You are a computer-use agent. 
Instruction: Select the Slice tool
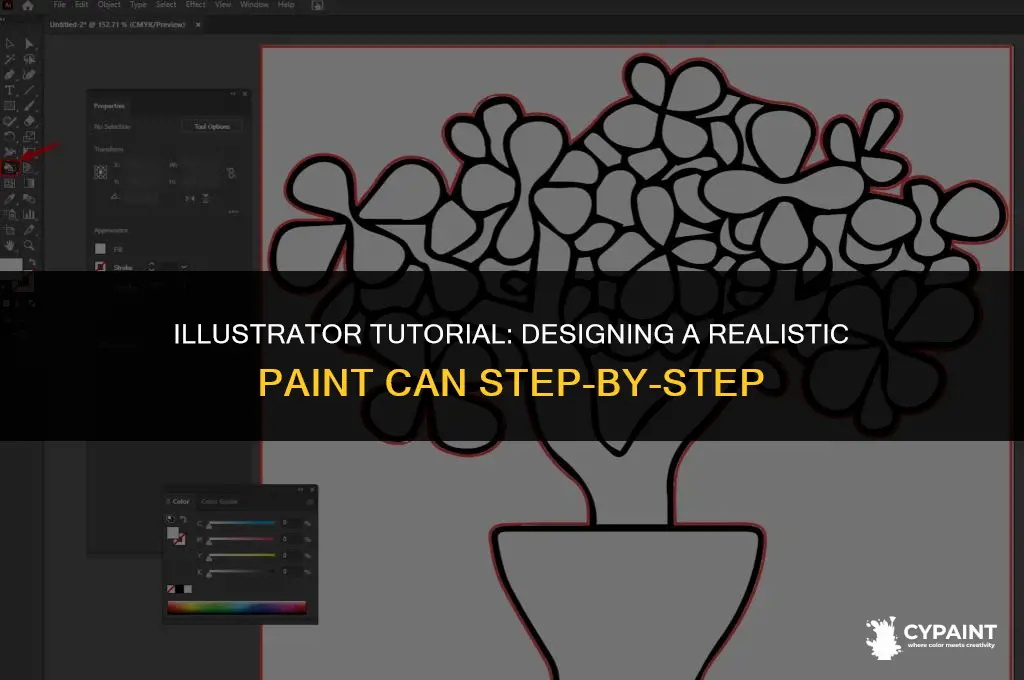point(29,230)
